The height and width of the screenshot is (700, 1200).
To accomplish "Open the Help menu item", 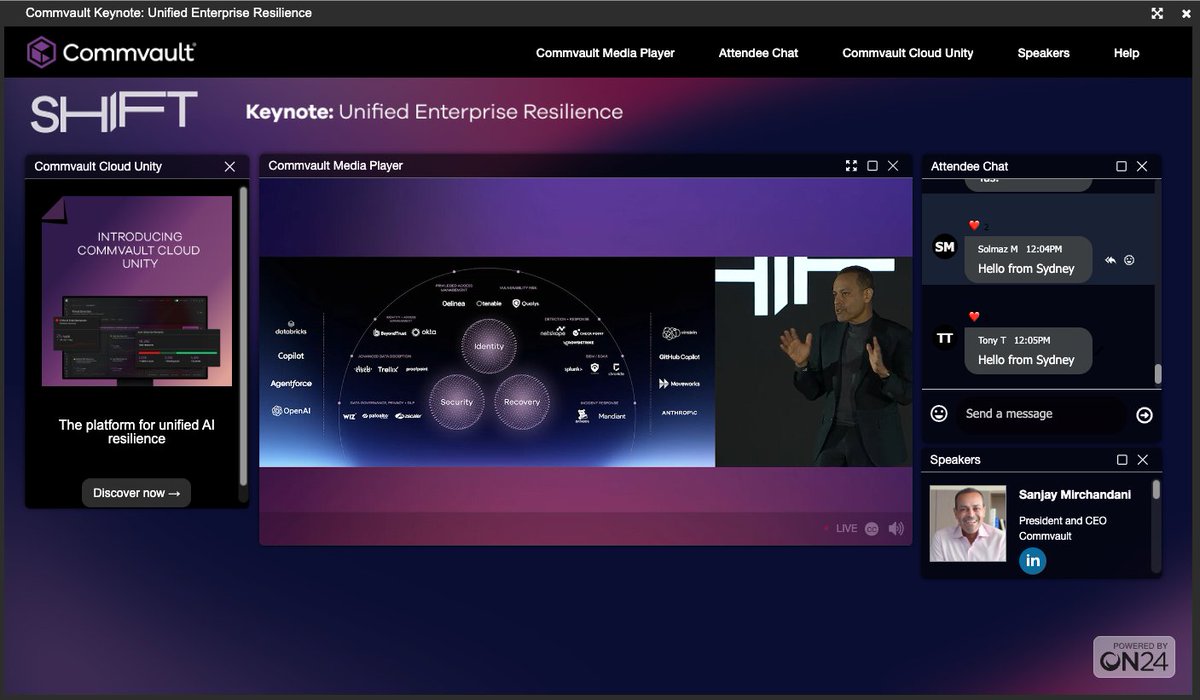I will pyautogui.click(x=1126, y=53).
